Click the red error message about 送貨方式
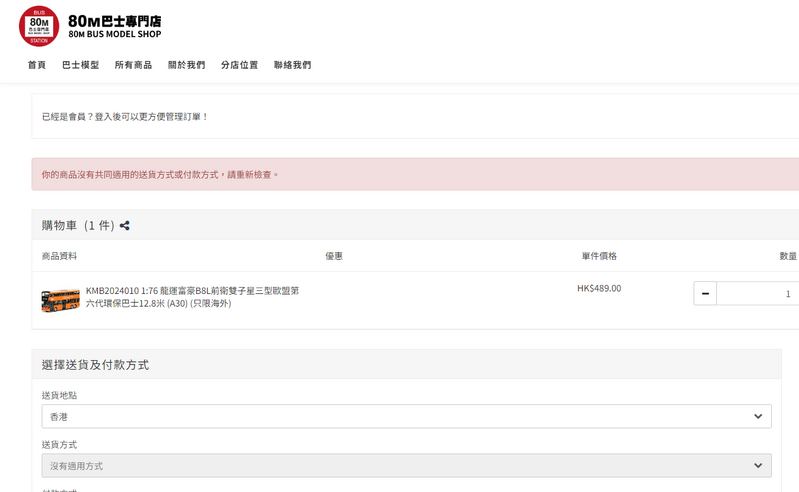This screenshot has height=492, width=799. [160, 175]
